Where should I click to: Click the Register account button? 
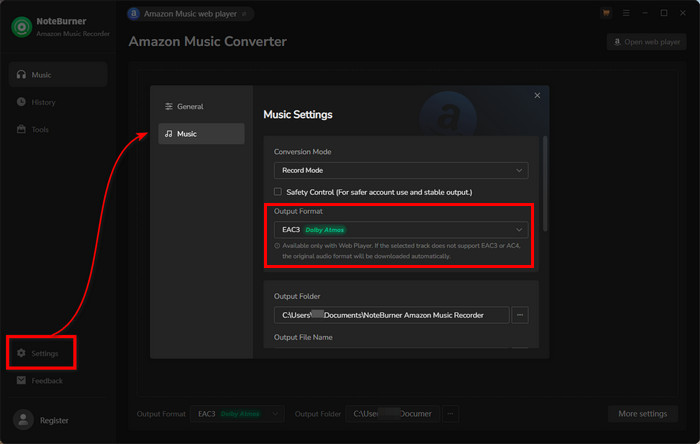pos(54,420)
